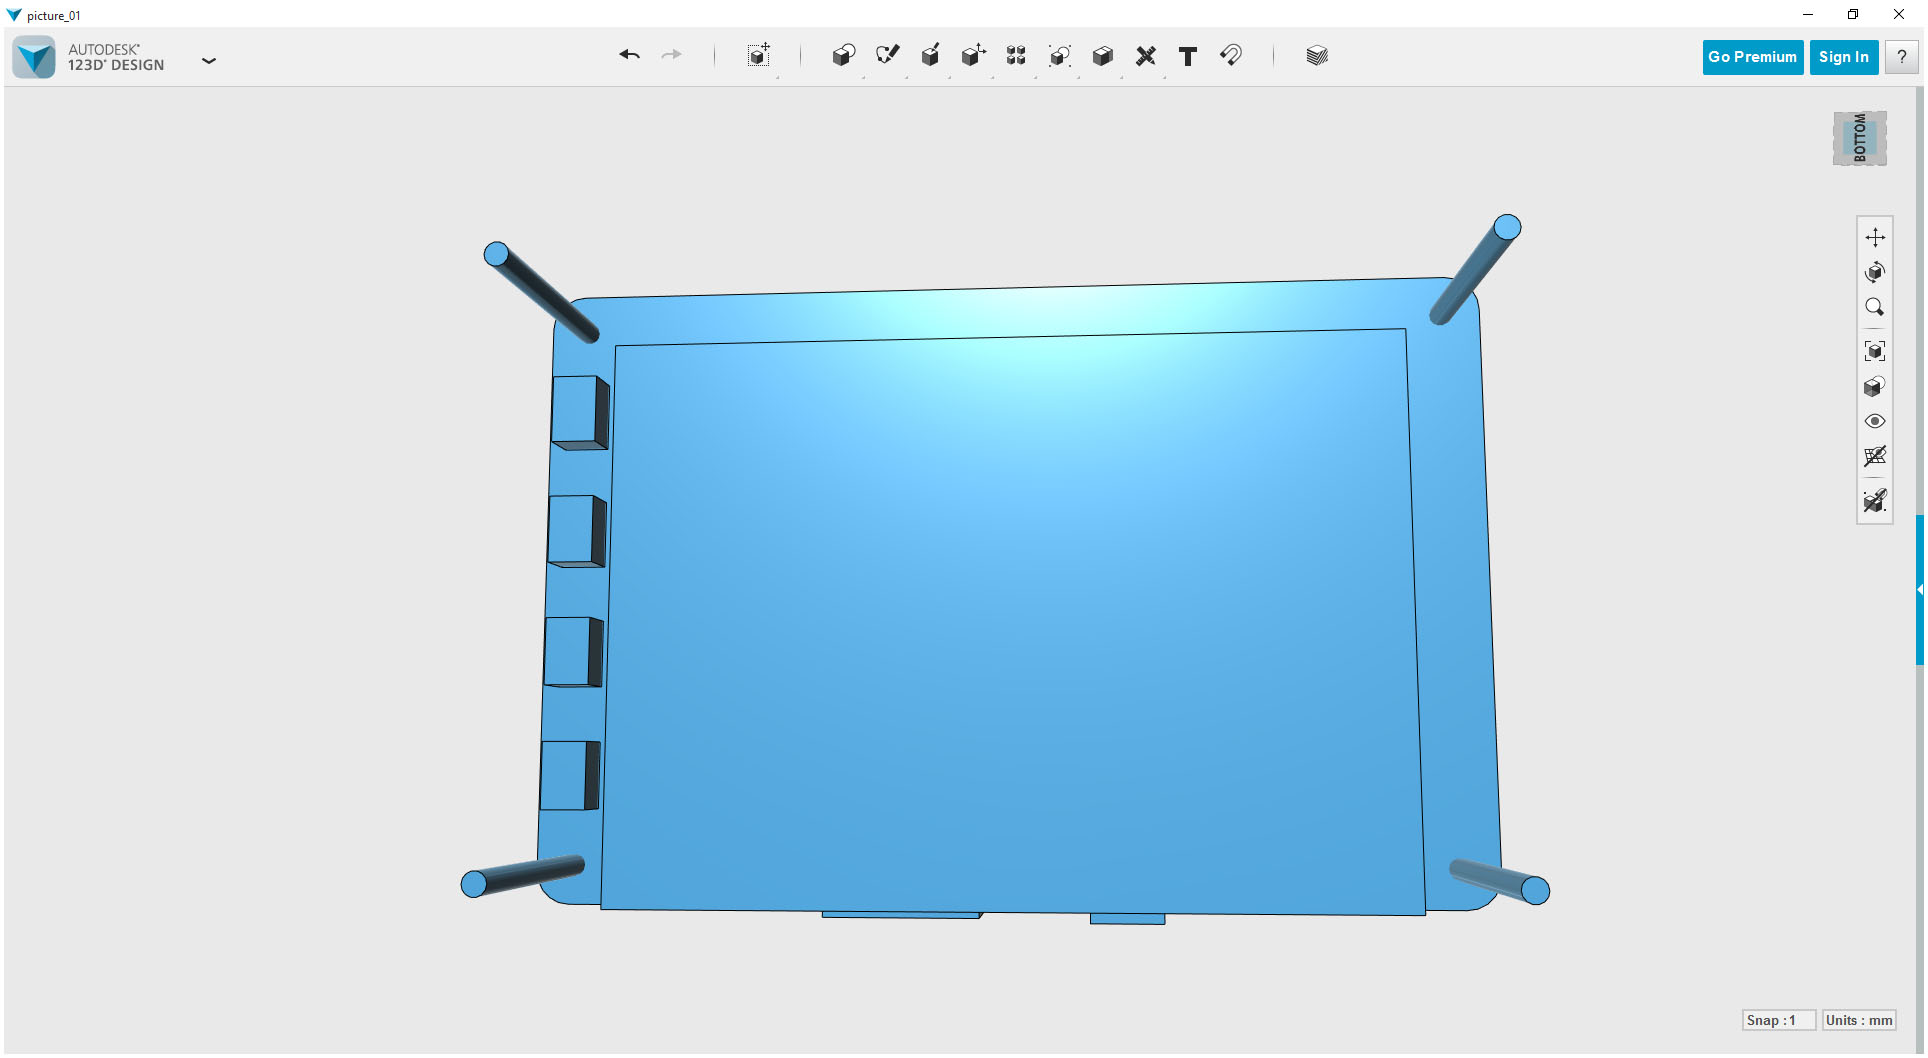Open the Sketch tool
Viewport: 1928px width, 1058px height.
[x=887, y=56]
